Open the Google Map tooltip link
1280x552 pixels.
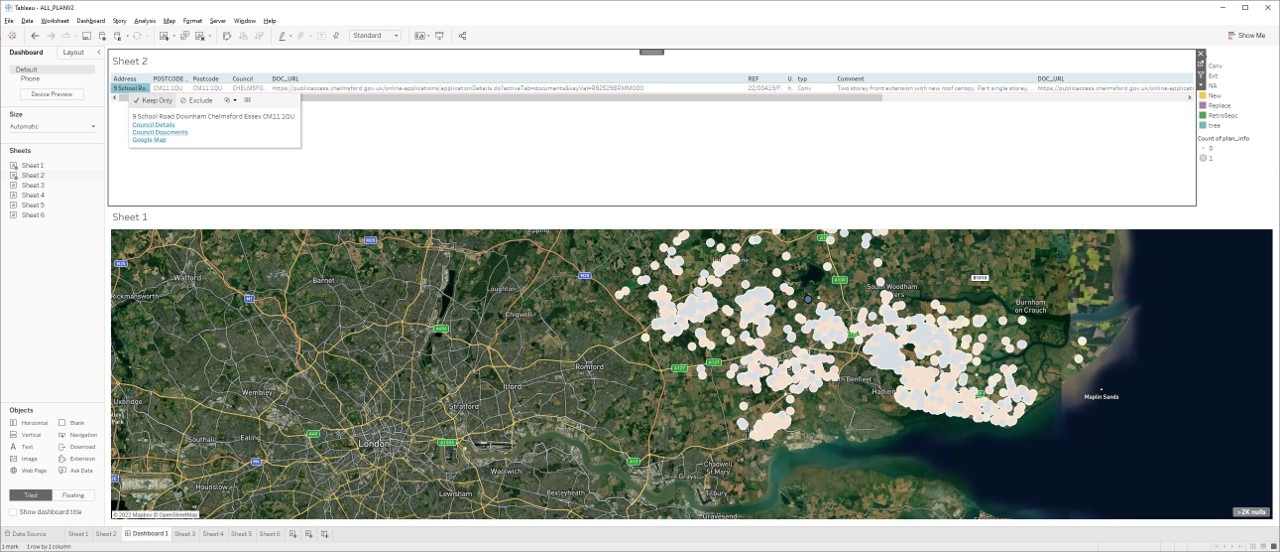click(149, 140)
